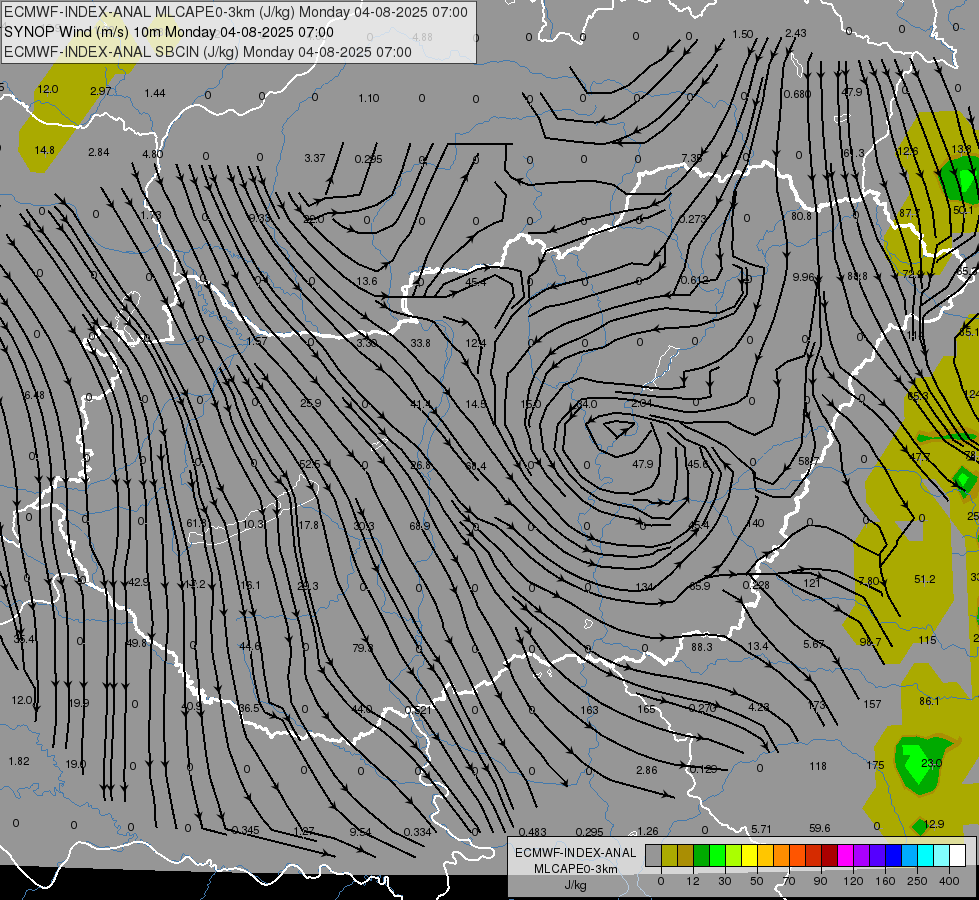Click the 'J/kg' unit label in legend
979x900 pixels.
tap(575, 885)
